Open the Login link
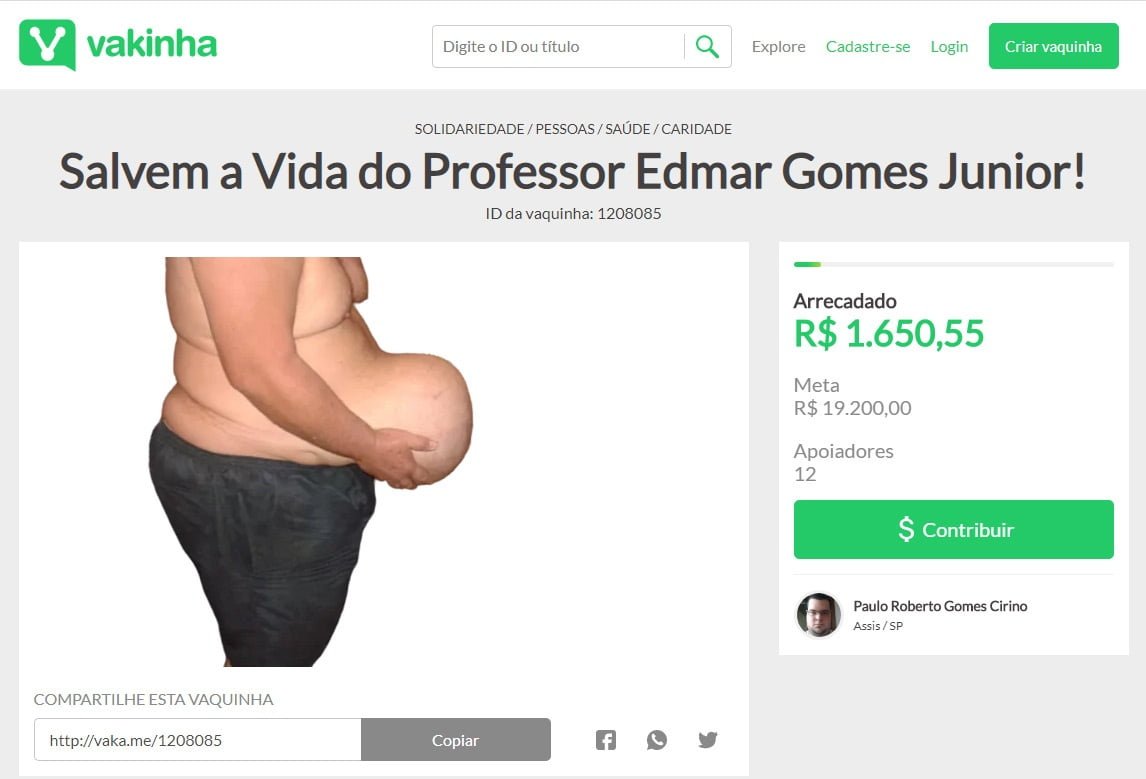This screenshot has width=1146, height=779. pos(949,47)
